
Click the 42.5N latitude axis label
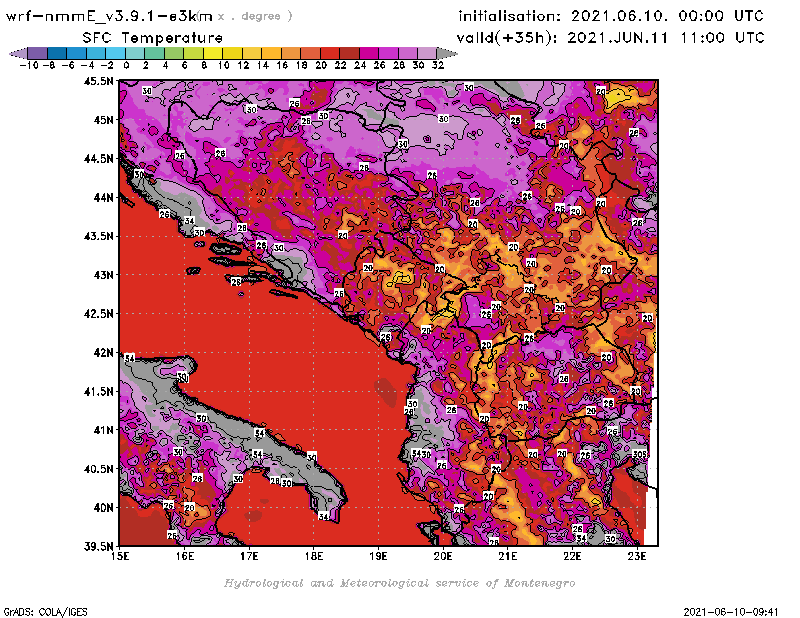coord(98,314)
